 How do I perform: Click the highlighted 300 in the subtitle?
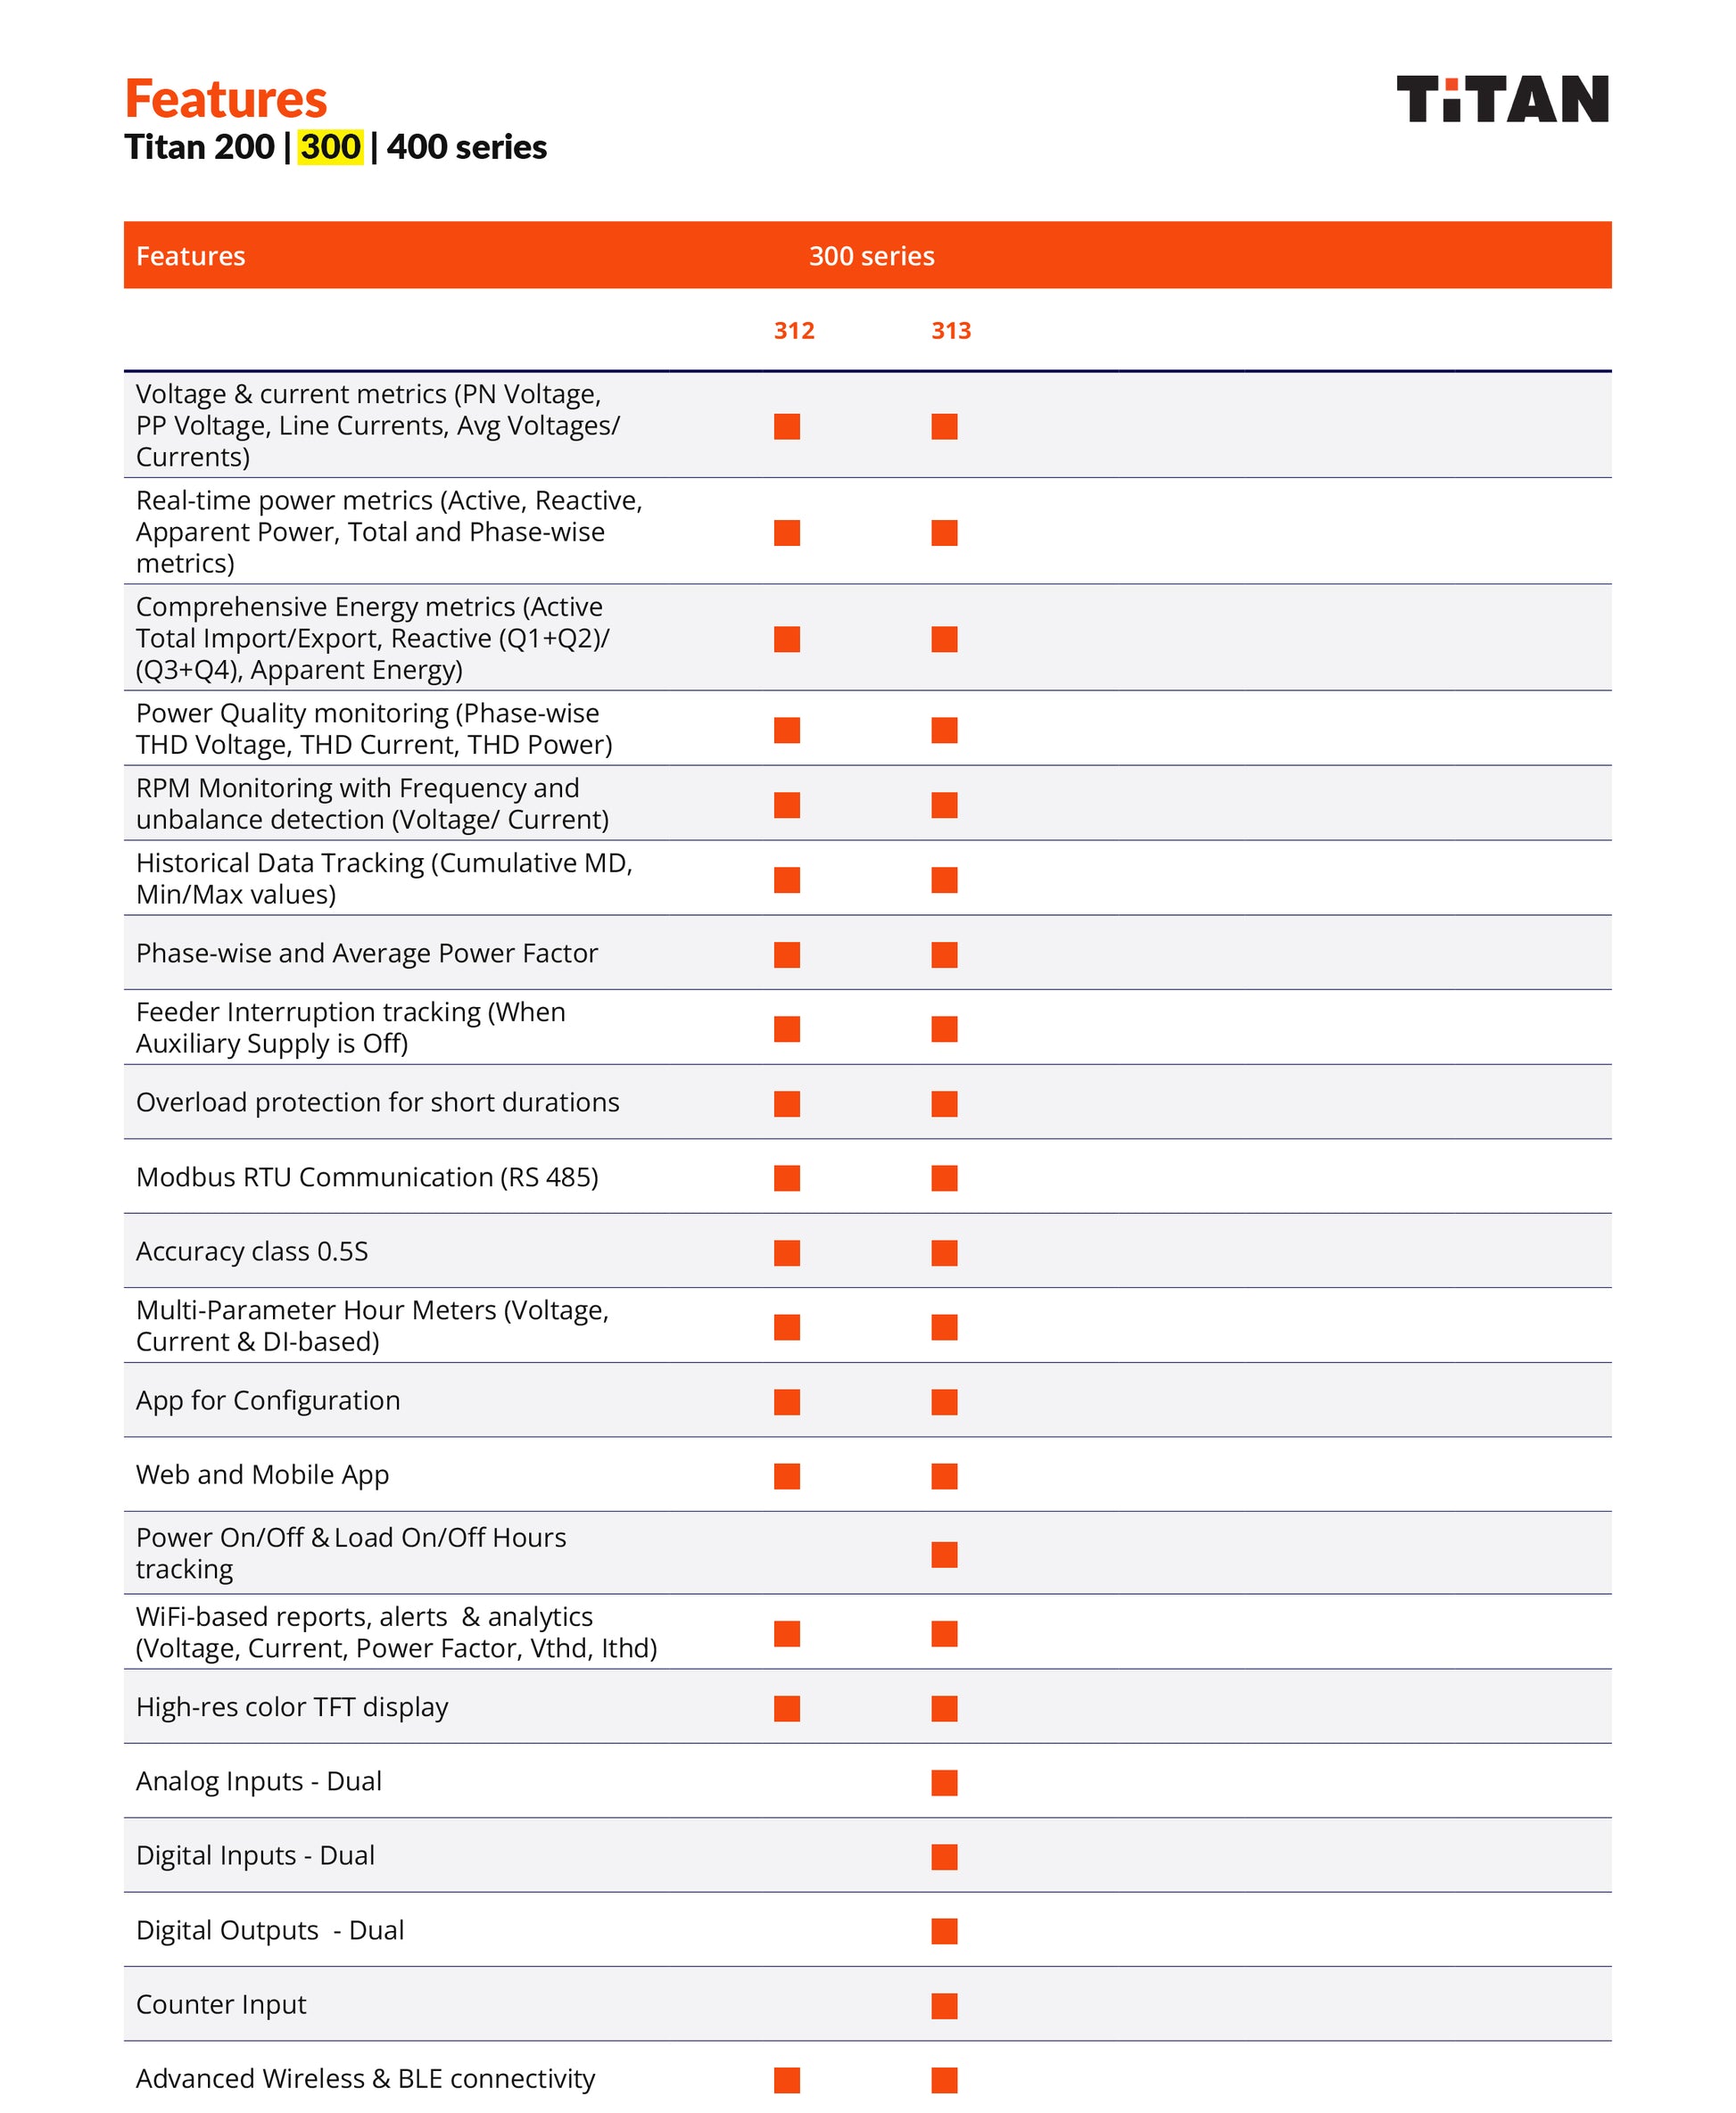(330, 147)
